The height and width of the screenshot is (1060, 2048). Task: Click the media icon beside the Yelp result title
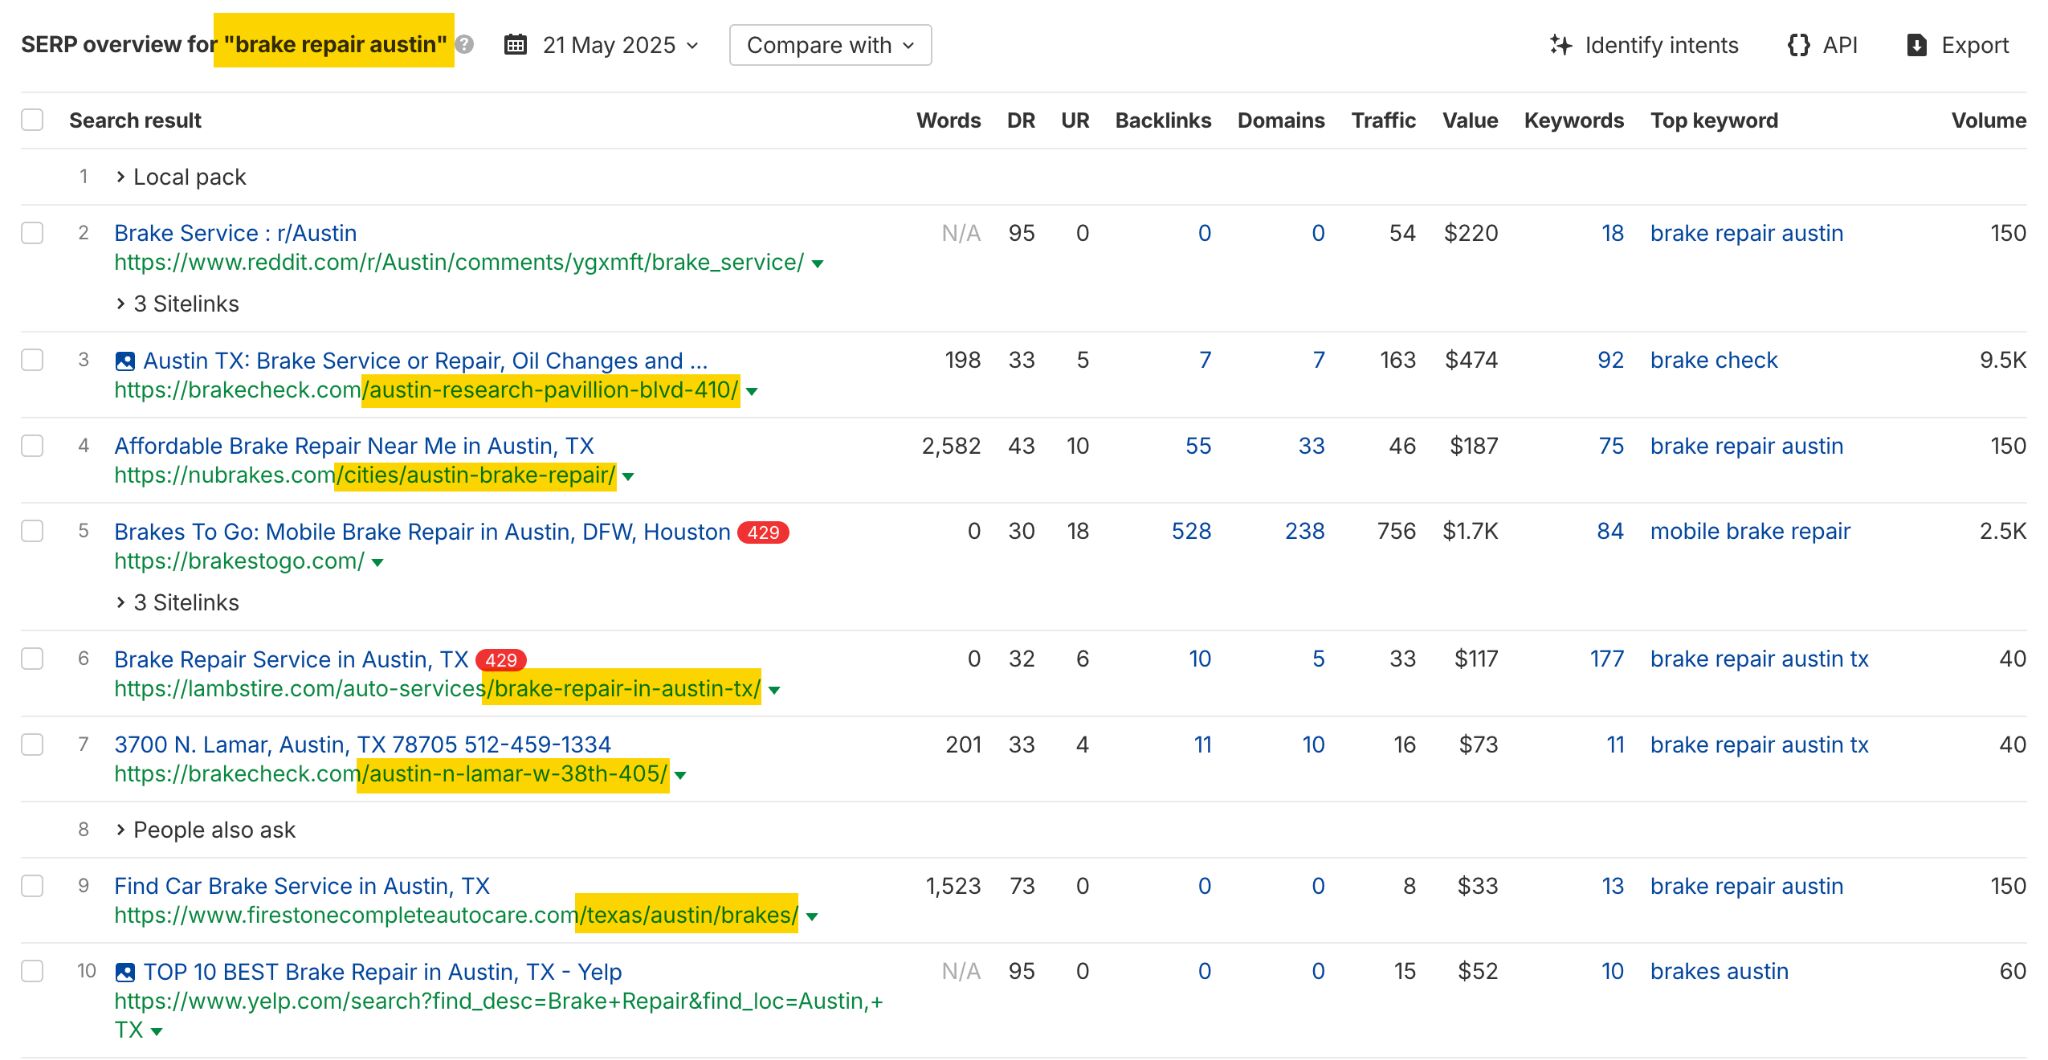[125, 971]
